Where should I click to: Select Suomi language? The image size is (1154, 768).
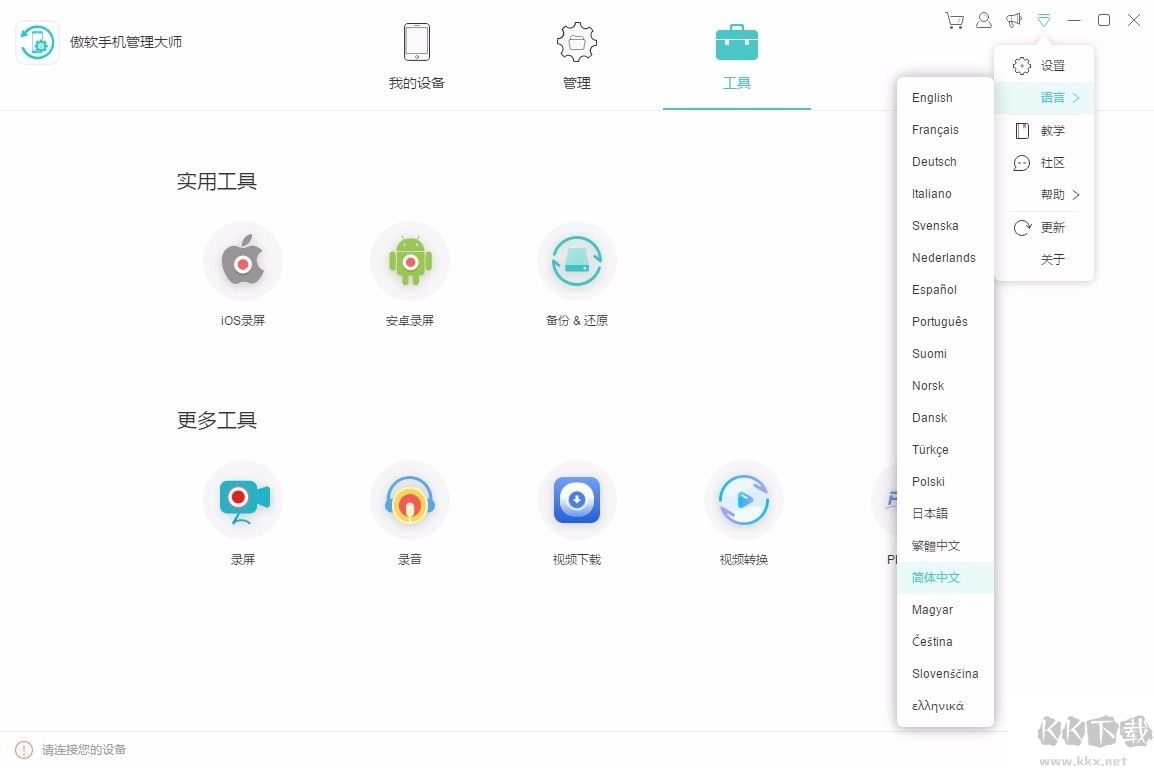point(945,354)
